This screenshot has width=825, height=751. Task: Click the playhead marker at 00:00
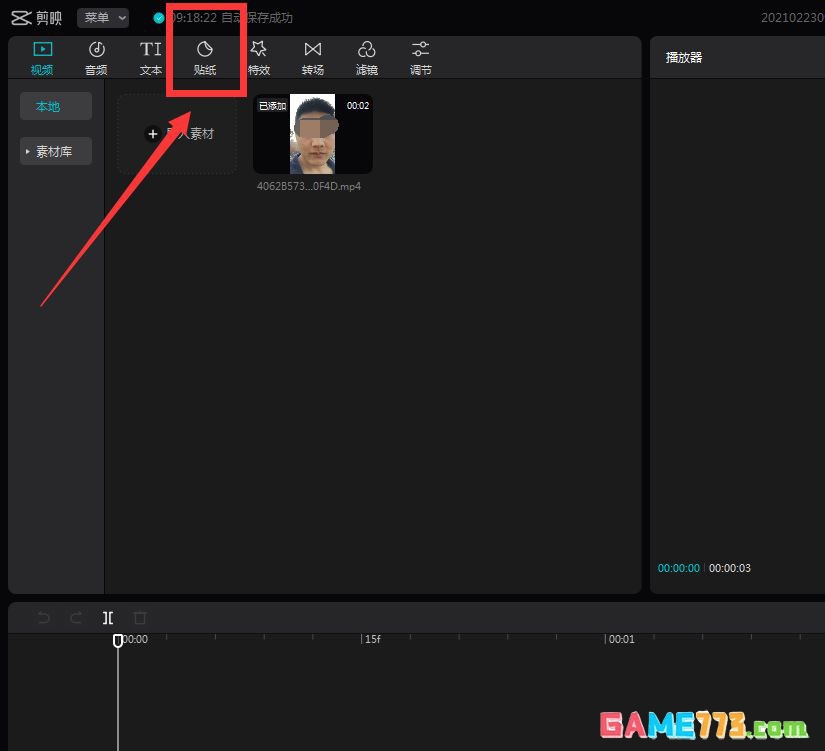pyautogui.click(x=118, y=640)
